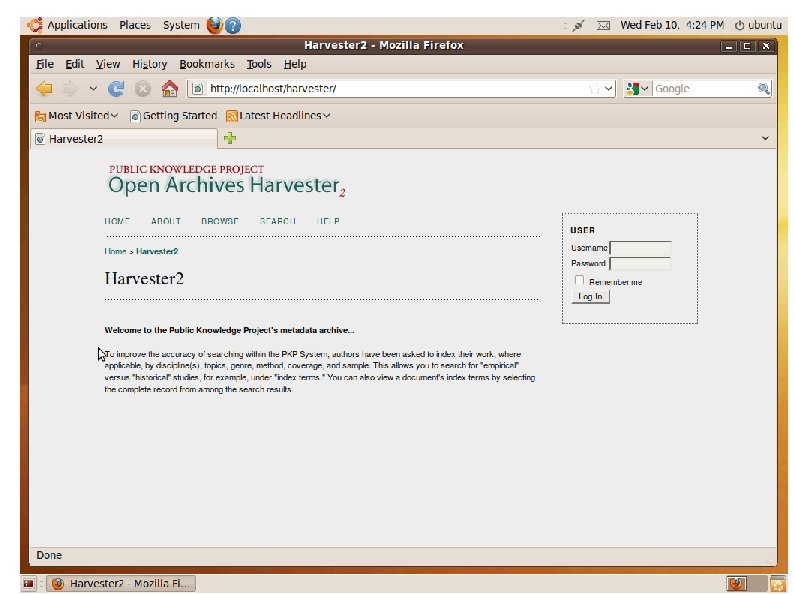Open the ABOUT navigation link
Viewport: 794px width, 595px height.
(x=166, y=221)
